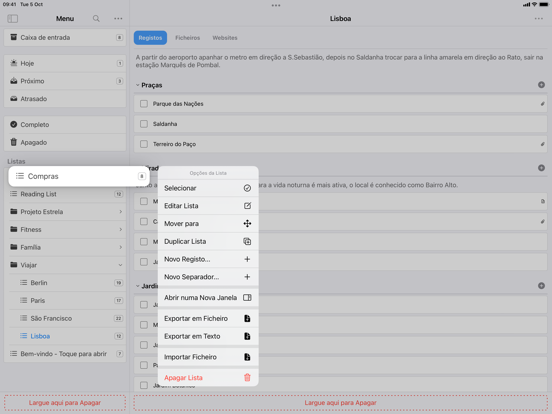The width and height of the screenshot is (552, 414).
Task: Choose Editar Lista from the menu
Action: (x=208, y=206)
